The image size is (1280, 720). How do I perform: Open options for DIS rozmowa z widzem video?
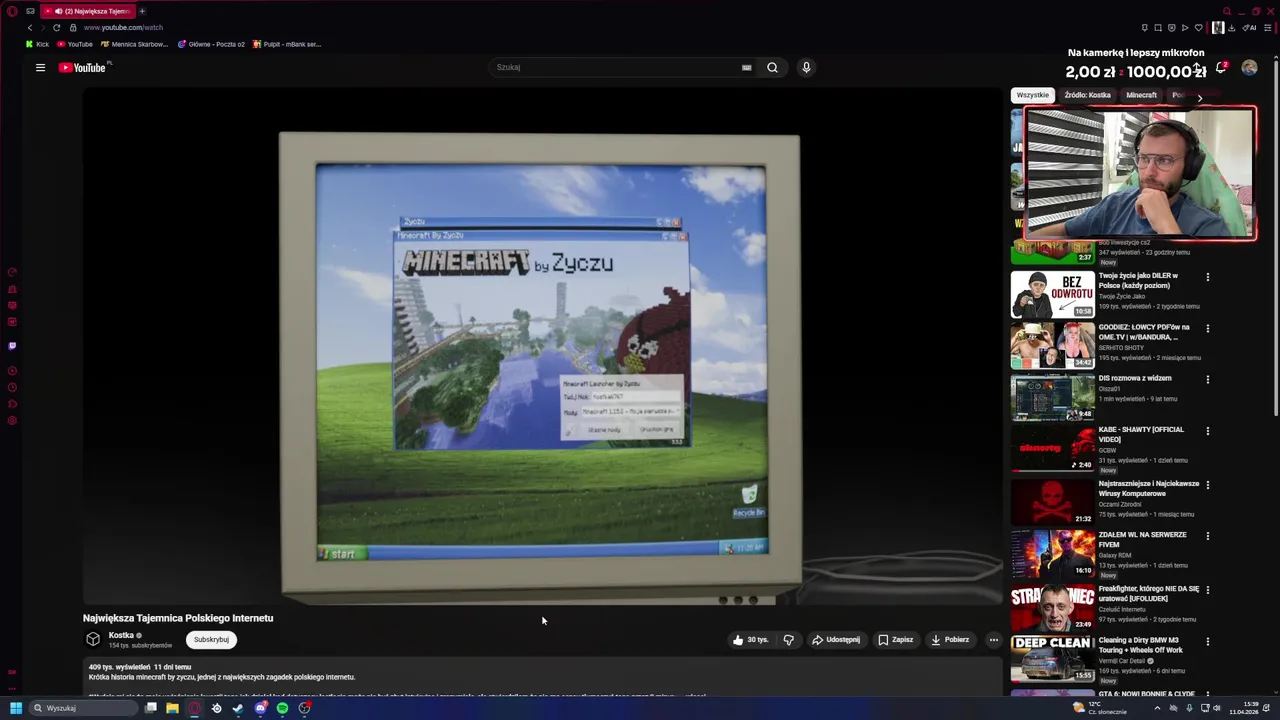pos(1207,380)
